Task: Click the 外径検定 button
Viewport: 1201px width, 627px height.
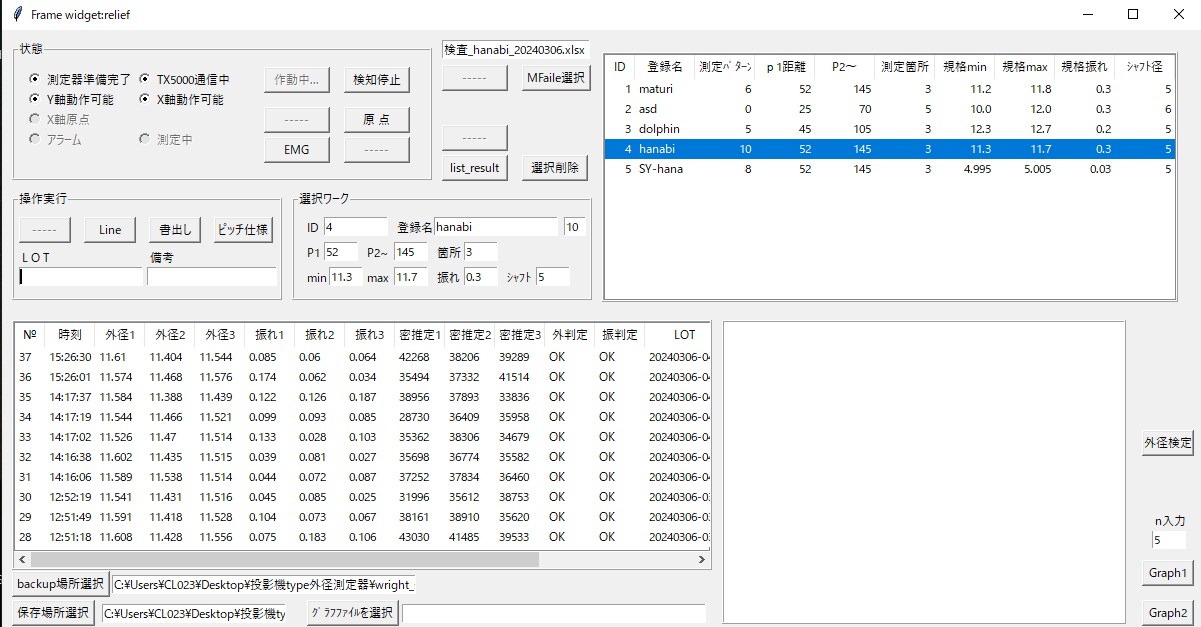Action: pos(1167,442)
